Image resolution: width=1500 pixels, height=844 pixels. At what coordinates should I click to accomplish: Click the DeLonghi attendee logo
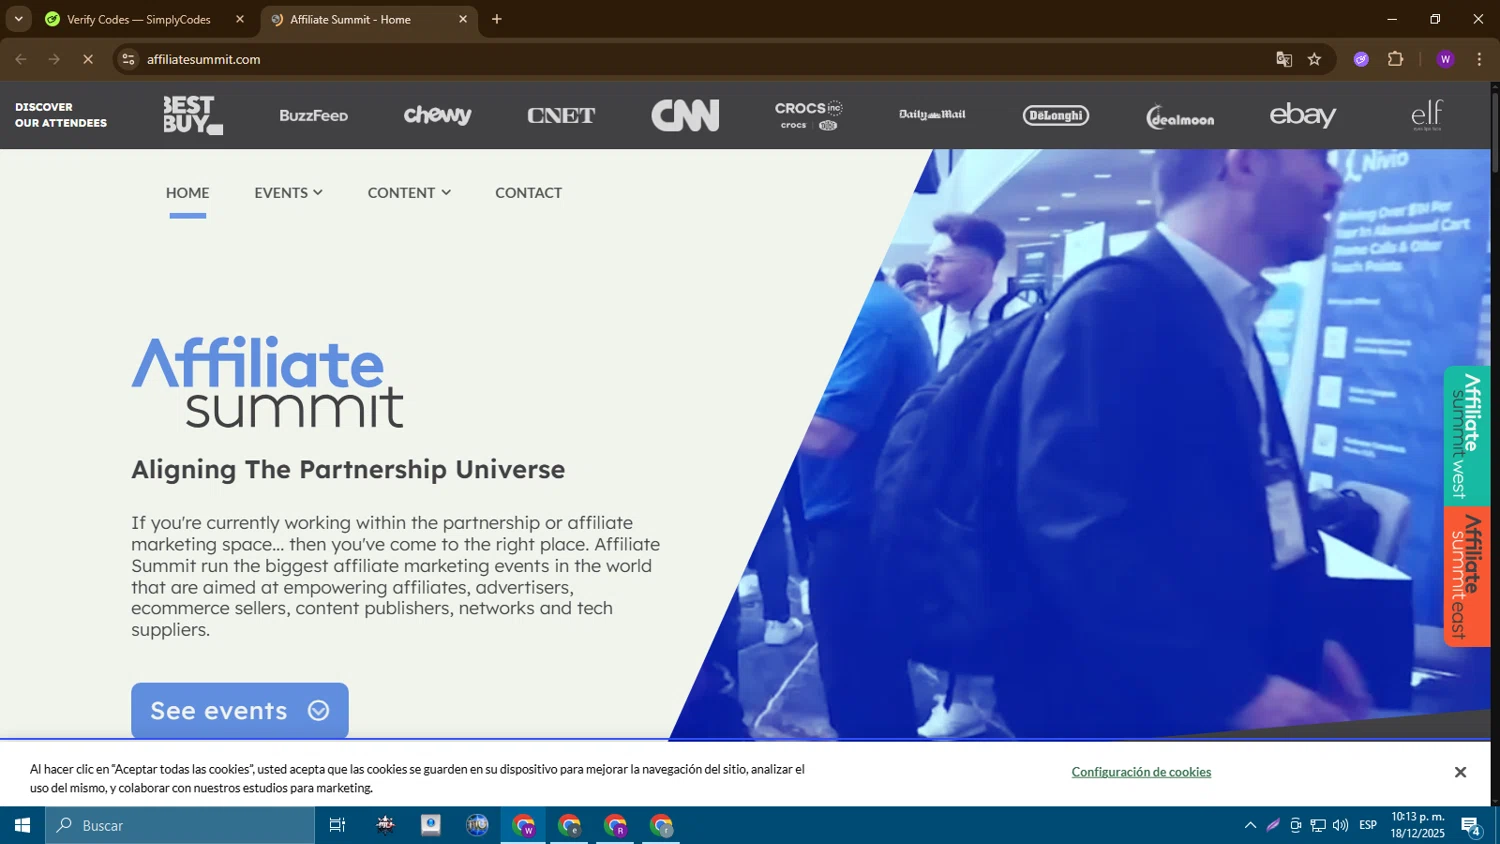coord(1056,115)
